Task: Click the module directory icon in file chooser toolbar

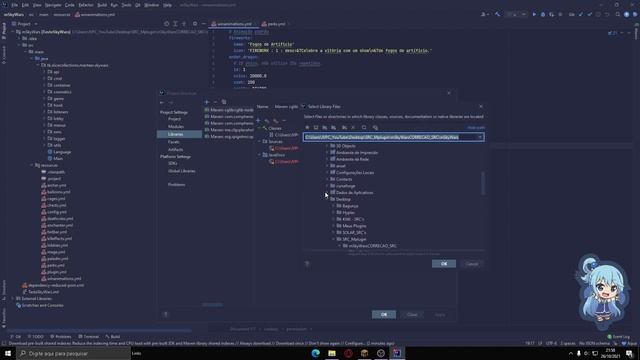Action: pyautogui.click(x=334, y=127)
